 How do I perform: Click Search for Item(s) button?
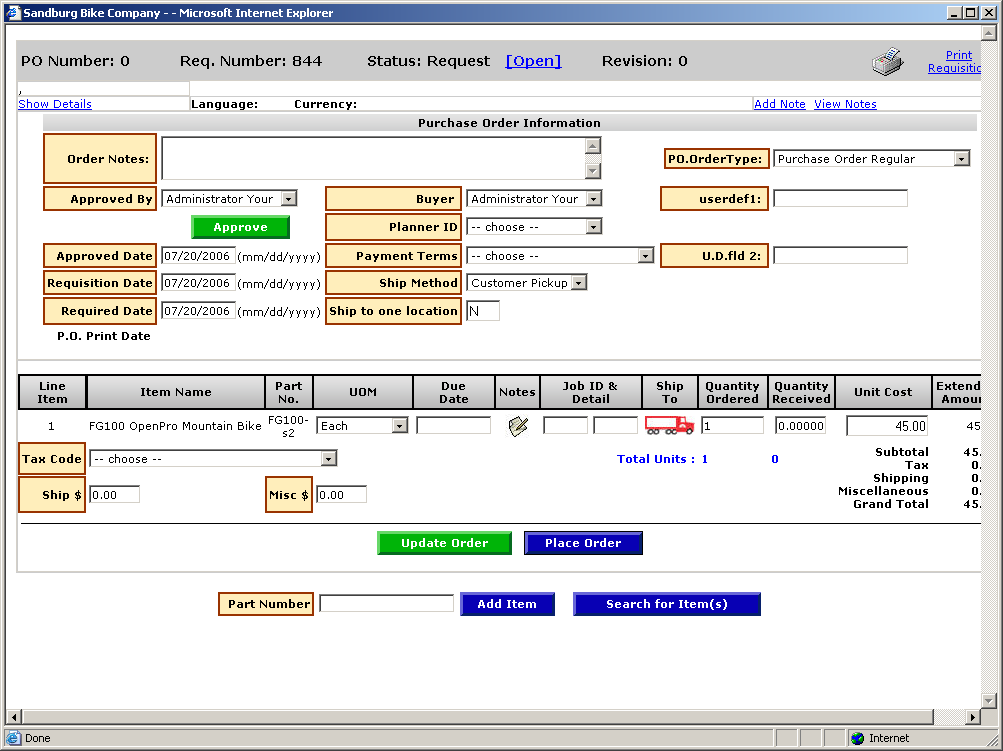pos(666,604)
